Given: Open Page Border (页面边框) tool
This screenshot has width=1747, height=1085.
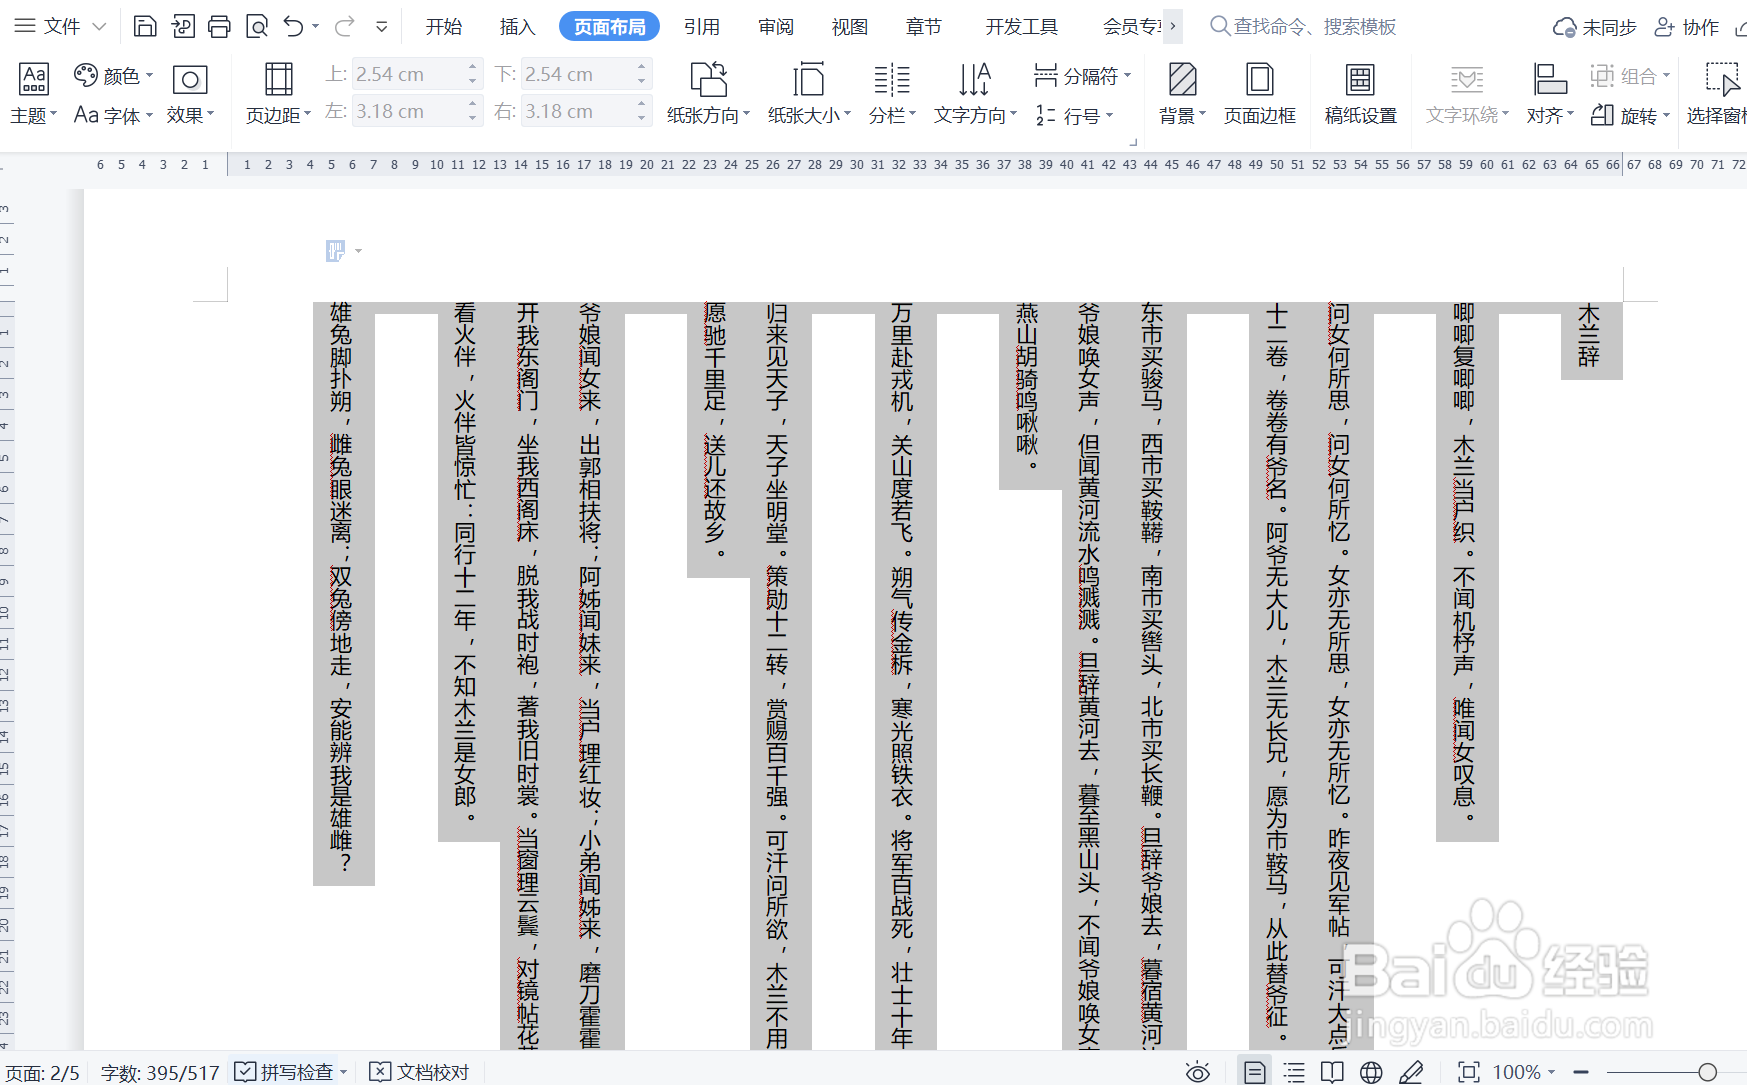Looking at the screenshot, I should [1260, 93].
